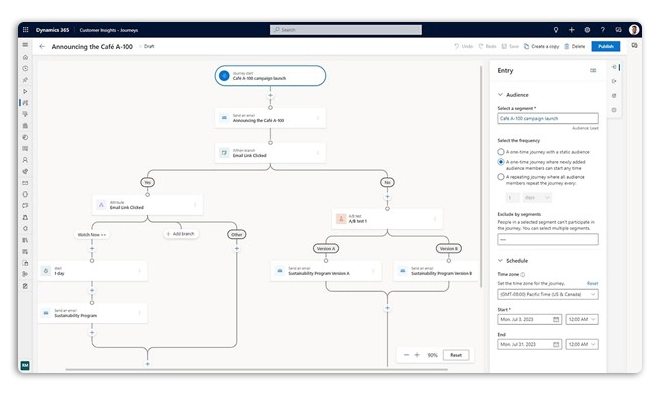
Task: Click the Select a segment field
Action: pyautogui.click(x=548, y=118)
